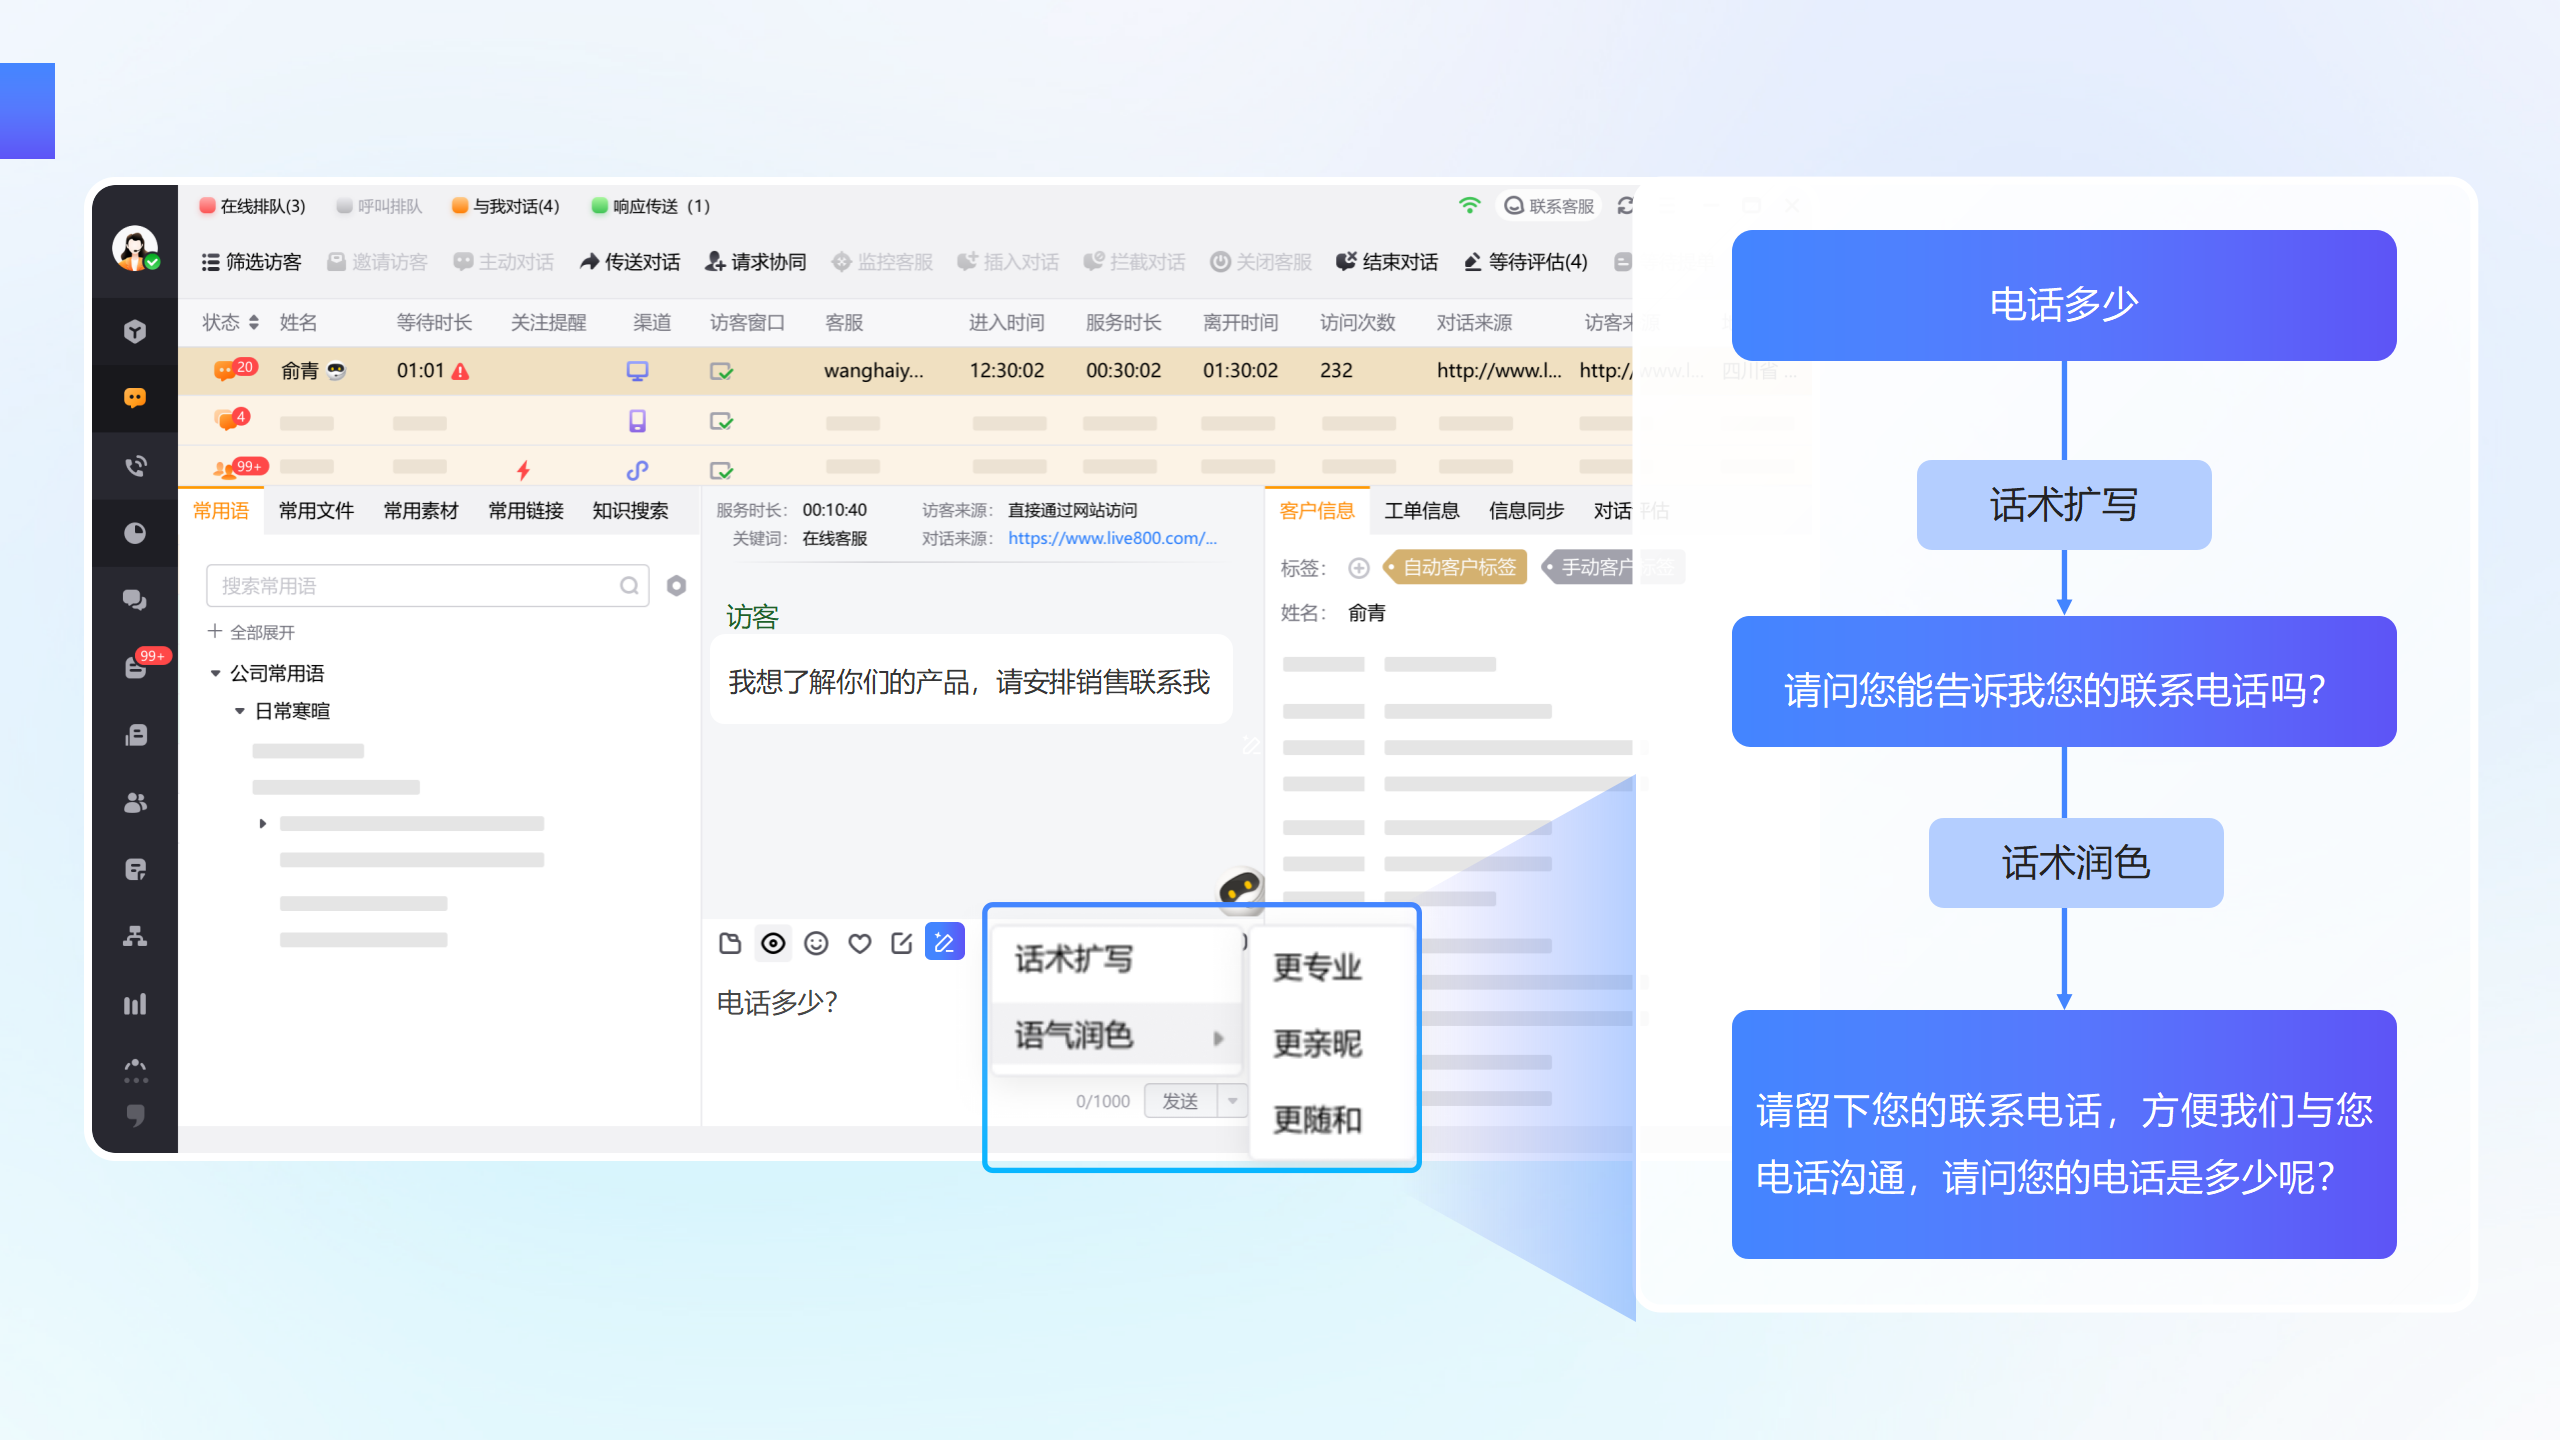Click the orange chat bubble sidebar icon
The width and height of the screenshot is (2560, 1440).
[135, 398]
